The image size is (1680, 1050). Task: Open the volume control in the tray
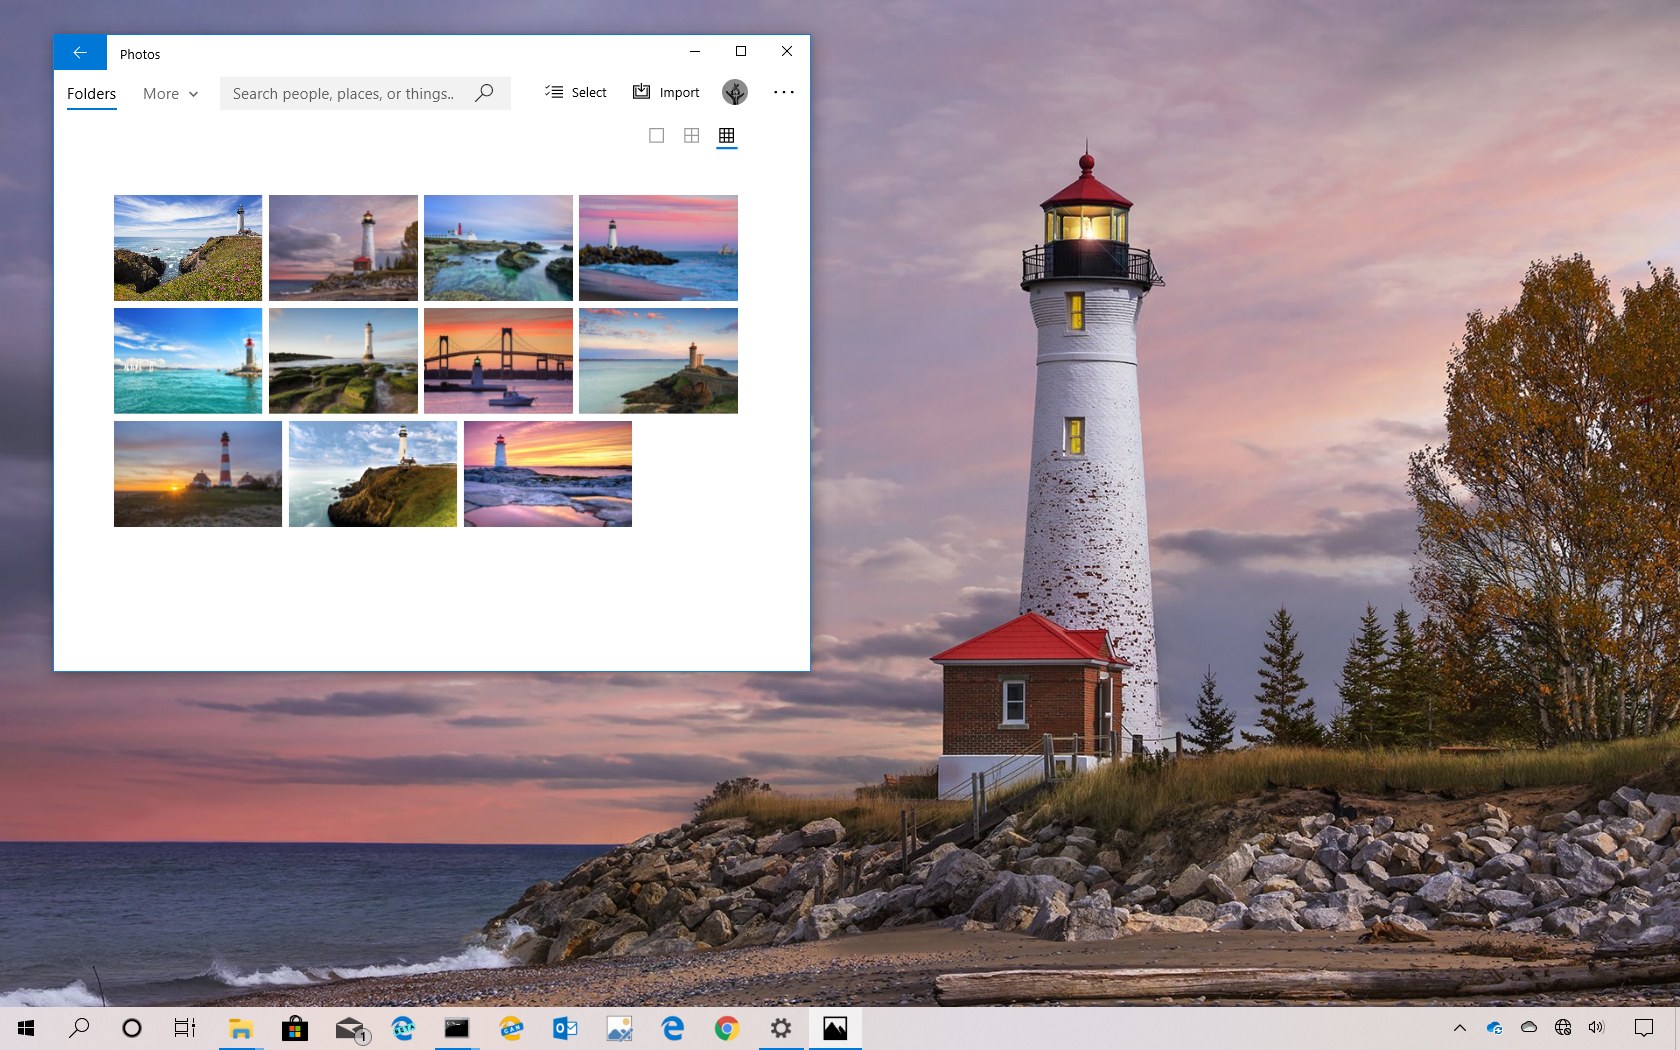coord(1596,1028)
